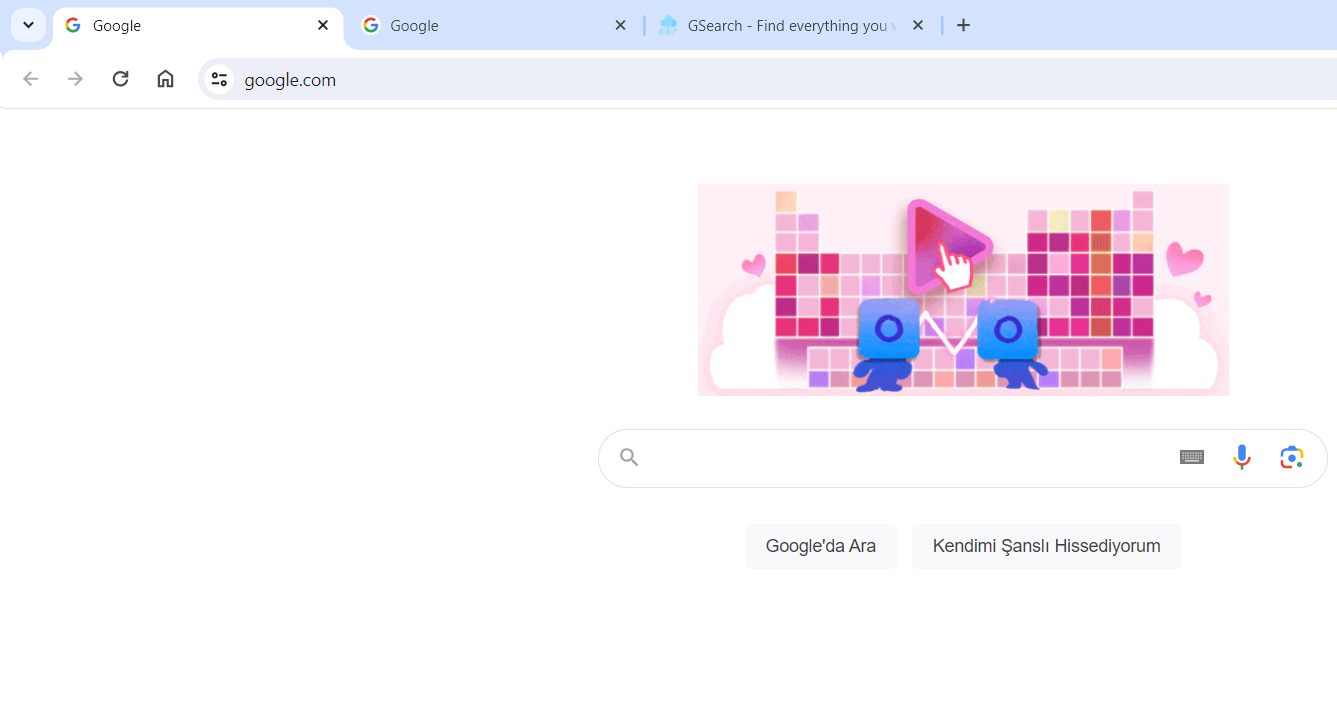The height and width of the screenshot is (710, 1337).
Task: Click Kendimi Şanslı Hissediyorum button
Action: 1046,546
